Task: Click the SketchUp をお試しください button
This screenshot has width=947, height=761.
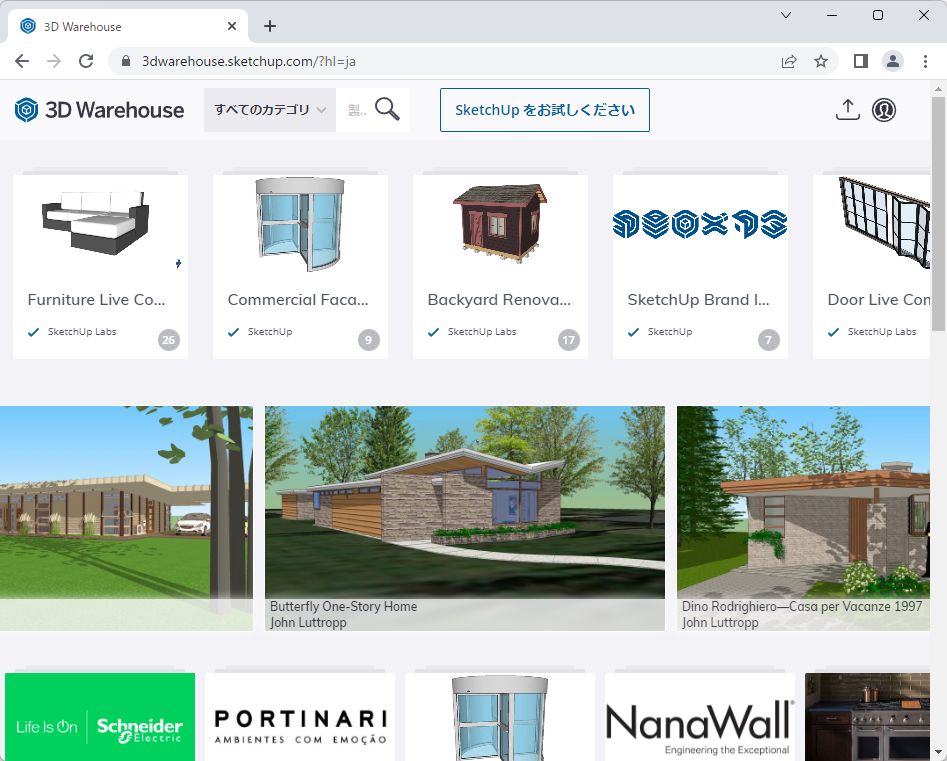Action: 544,110
